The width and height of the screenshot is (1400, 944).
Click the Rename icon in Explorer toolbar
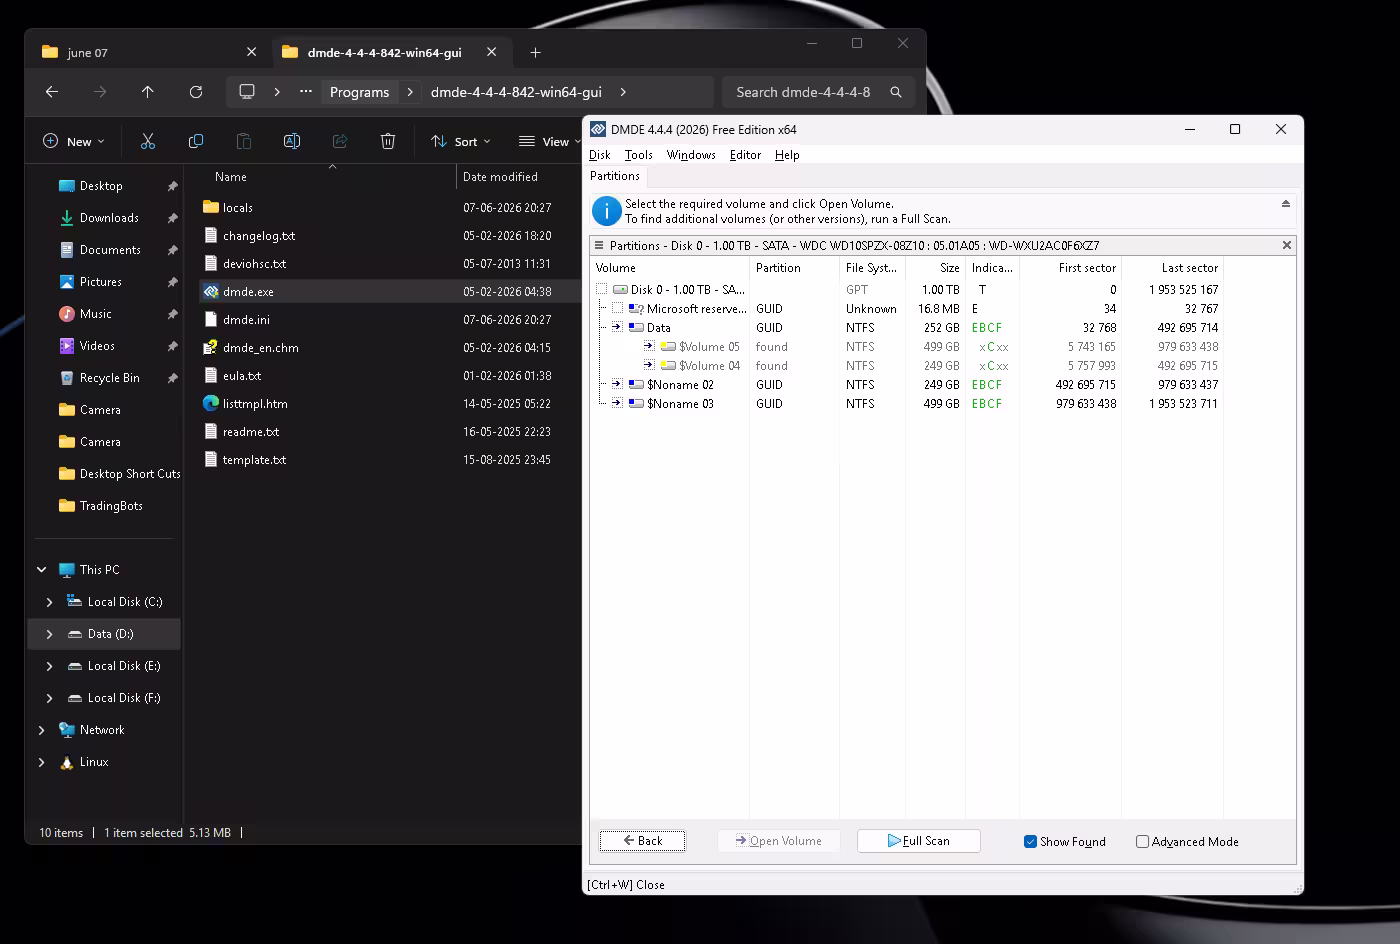click(x=292, y=142)
